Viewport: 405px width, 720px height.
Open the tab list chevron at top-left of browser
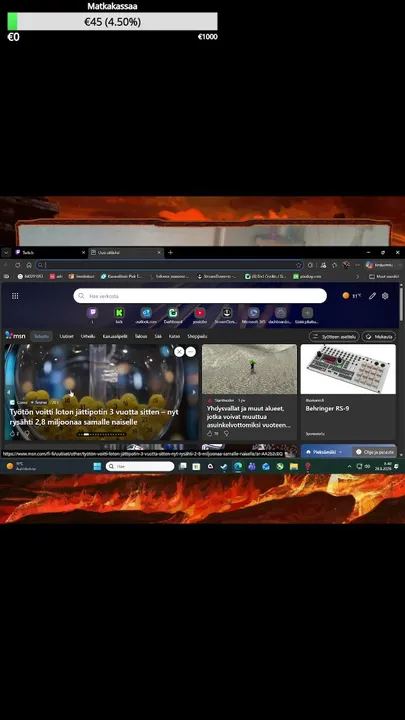click(x=6, y=253)
